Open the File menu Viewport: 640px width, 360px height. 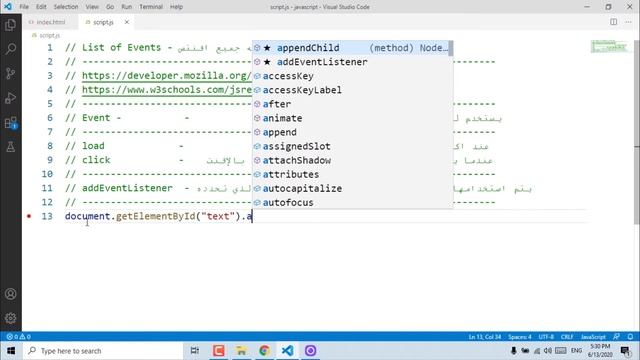click(24, 7)
